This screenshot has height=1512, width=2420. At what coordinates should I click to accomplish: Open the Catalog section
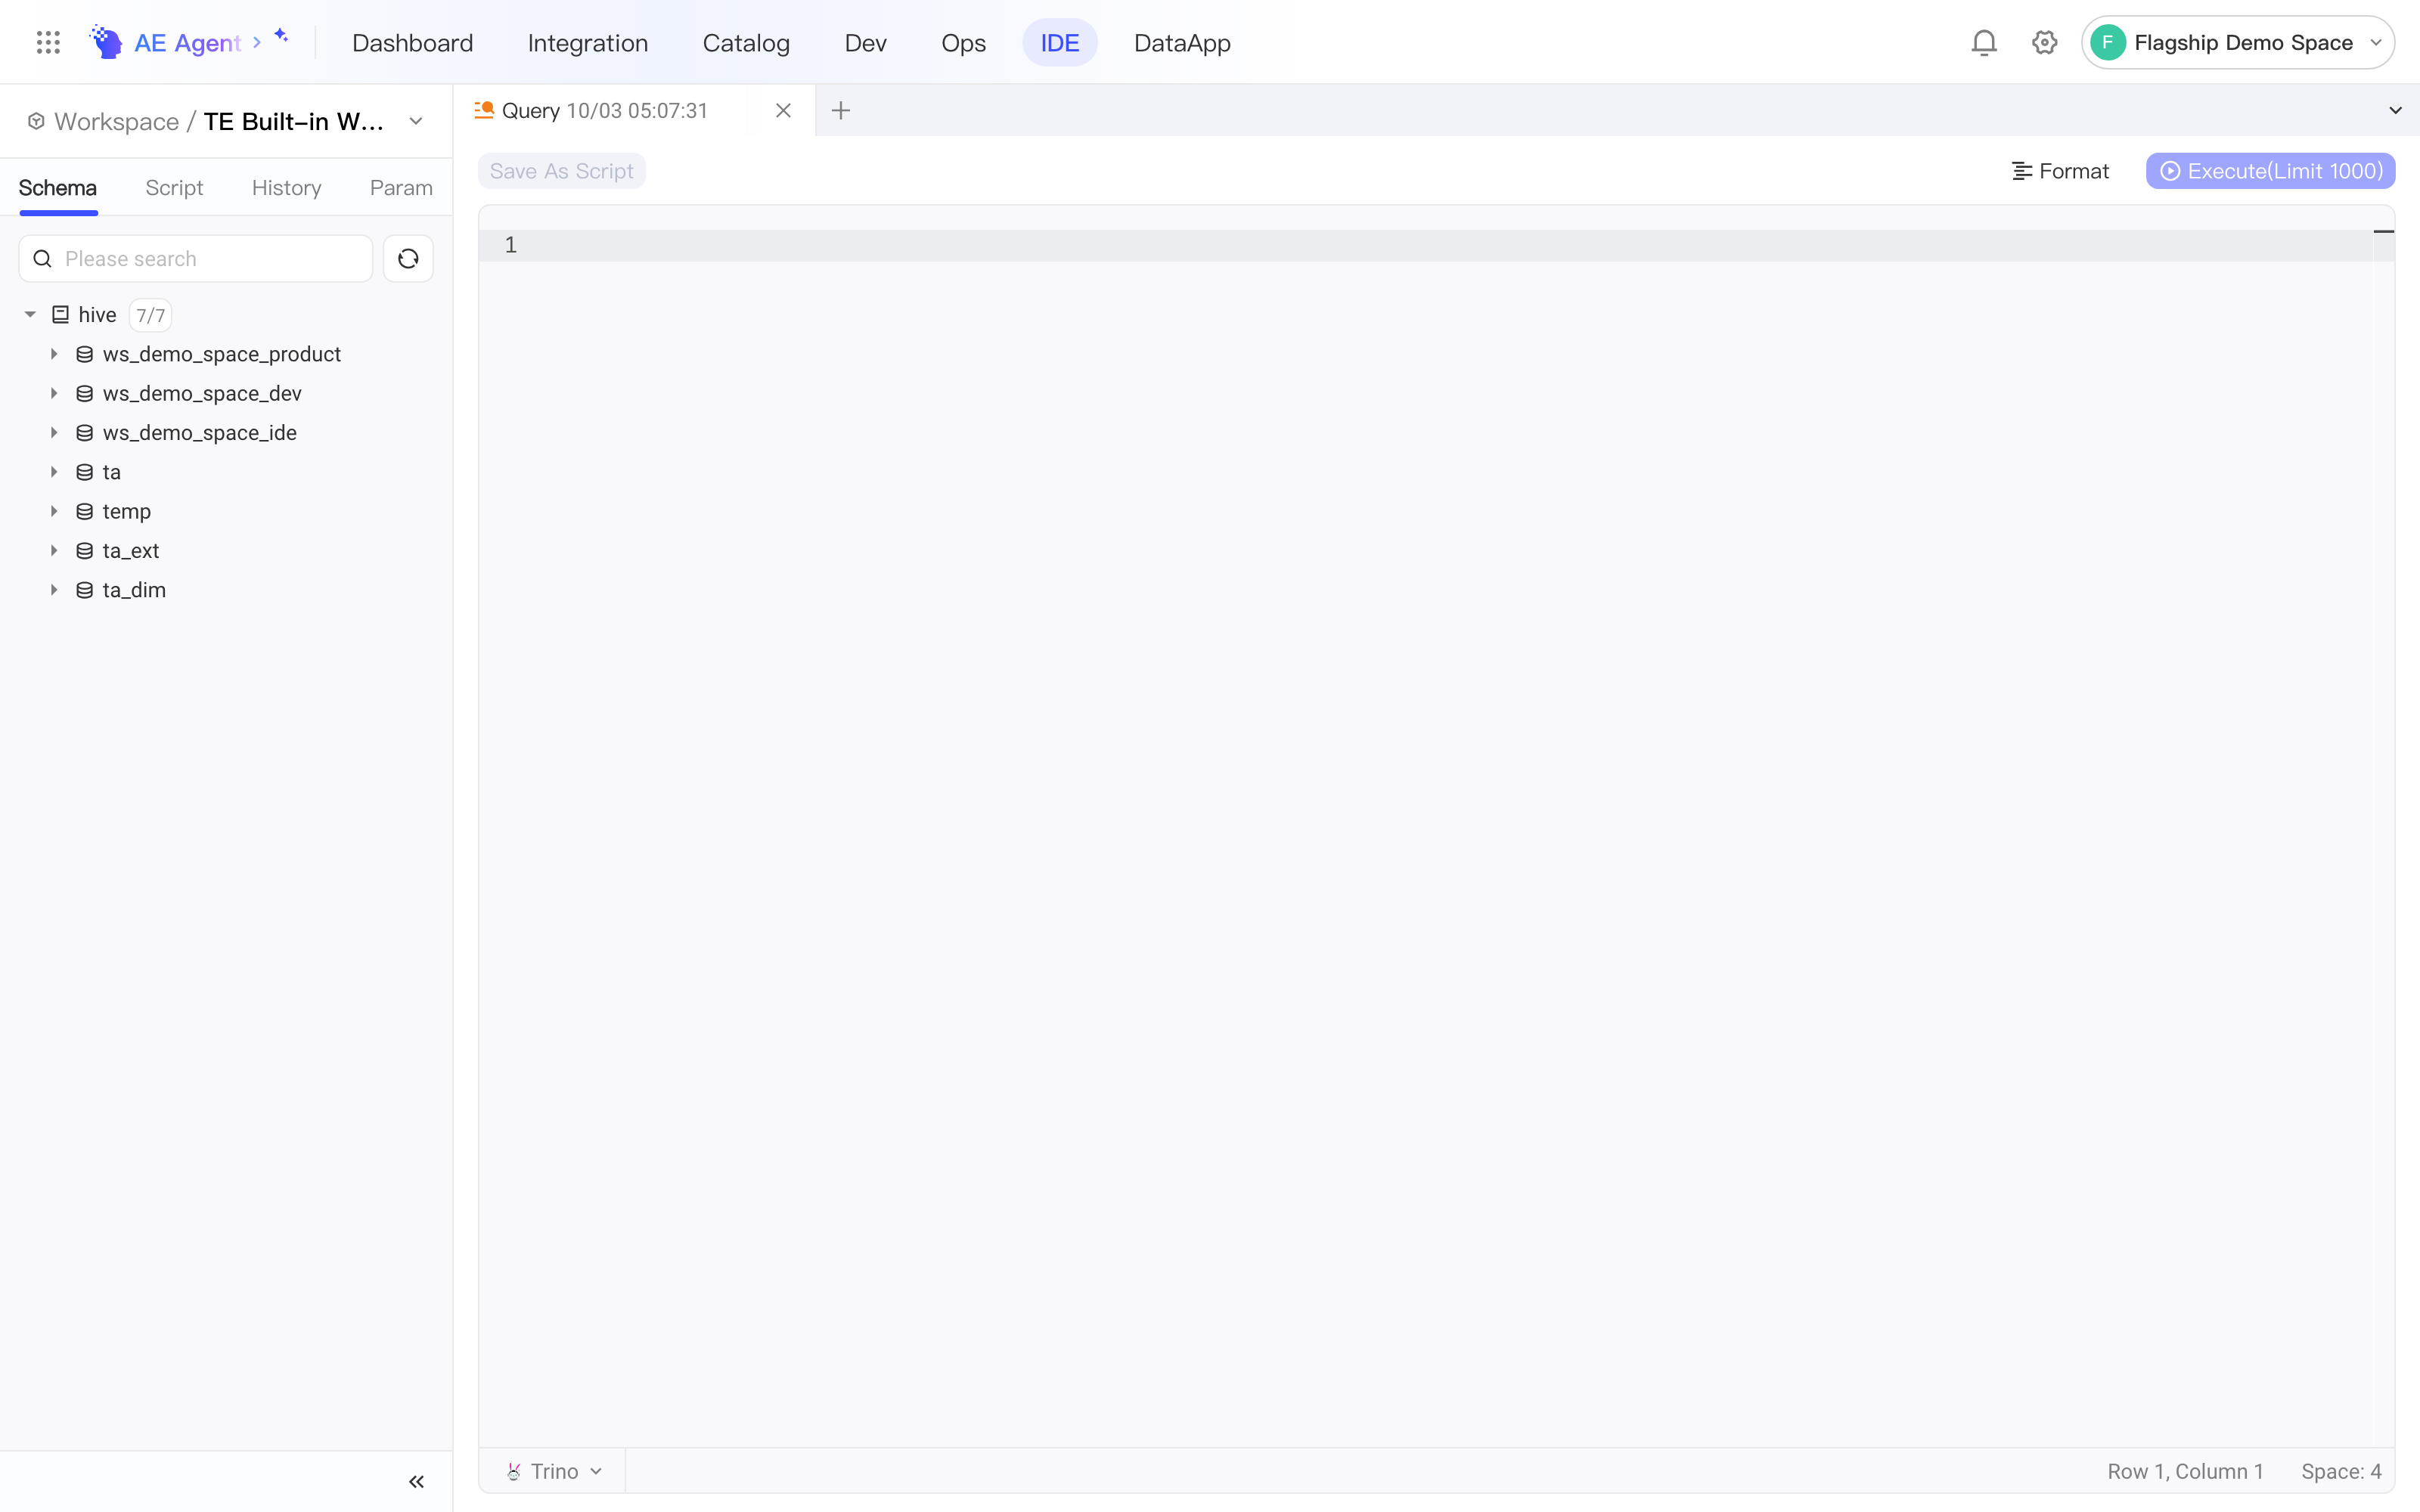746,42
